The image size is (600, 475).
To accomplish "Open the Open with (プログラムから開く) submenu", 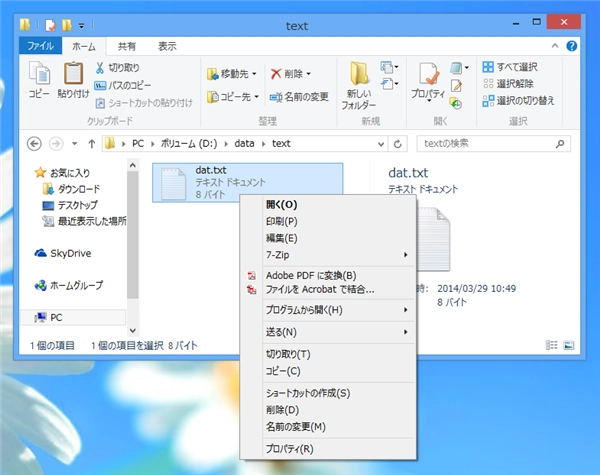I will point(330,310).
